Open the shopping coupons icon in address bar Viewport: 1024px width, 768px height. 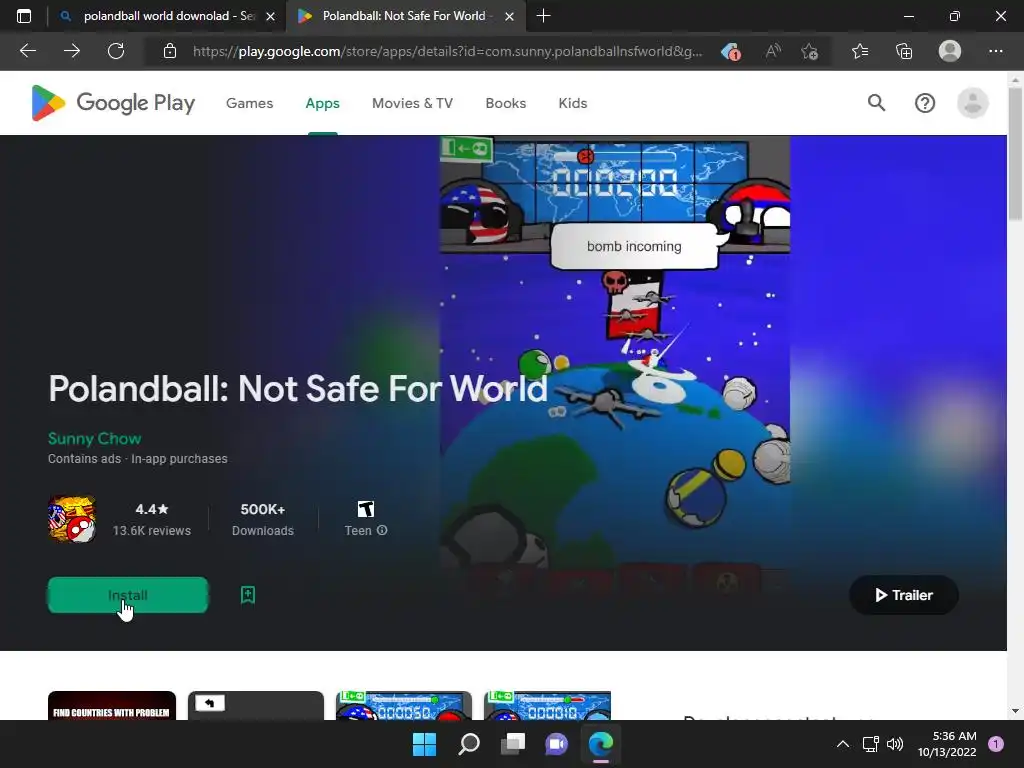pos(731,51)
